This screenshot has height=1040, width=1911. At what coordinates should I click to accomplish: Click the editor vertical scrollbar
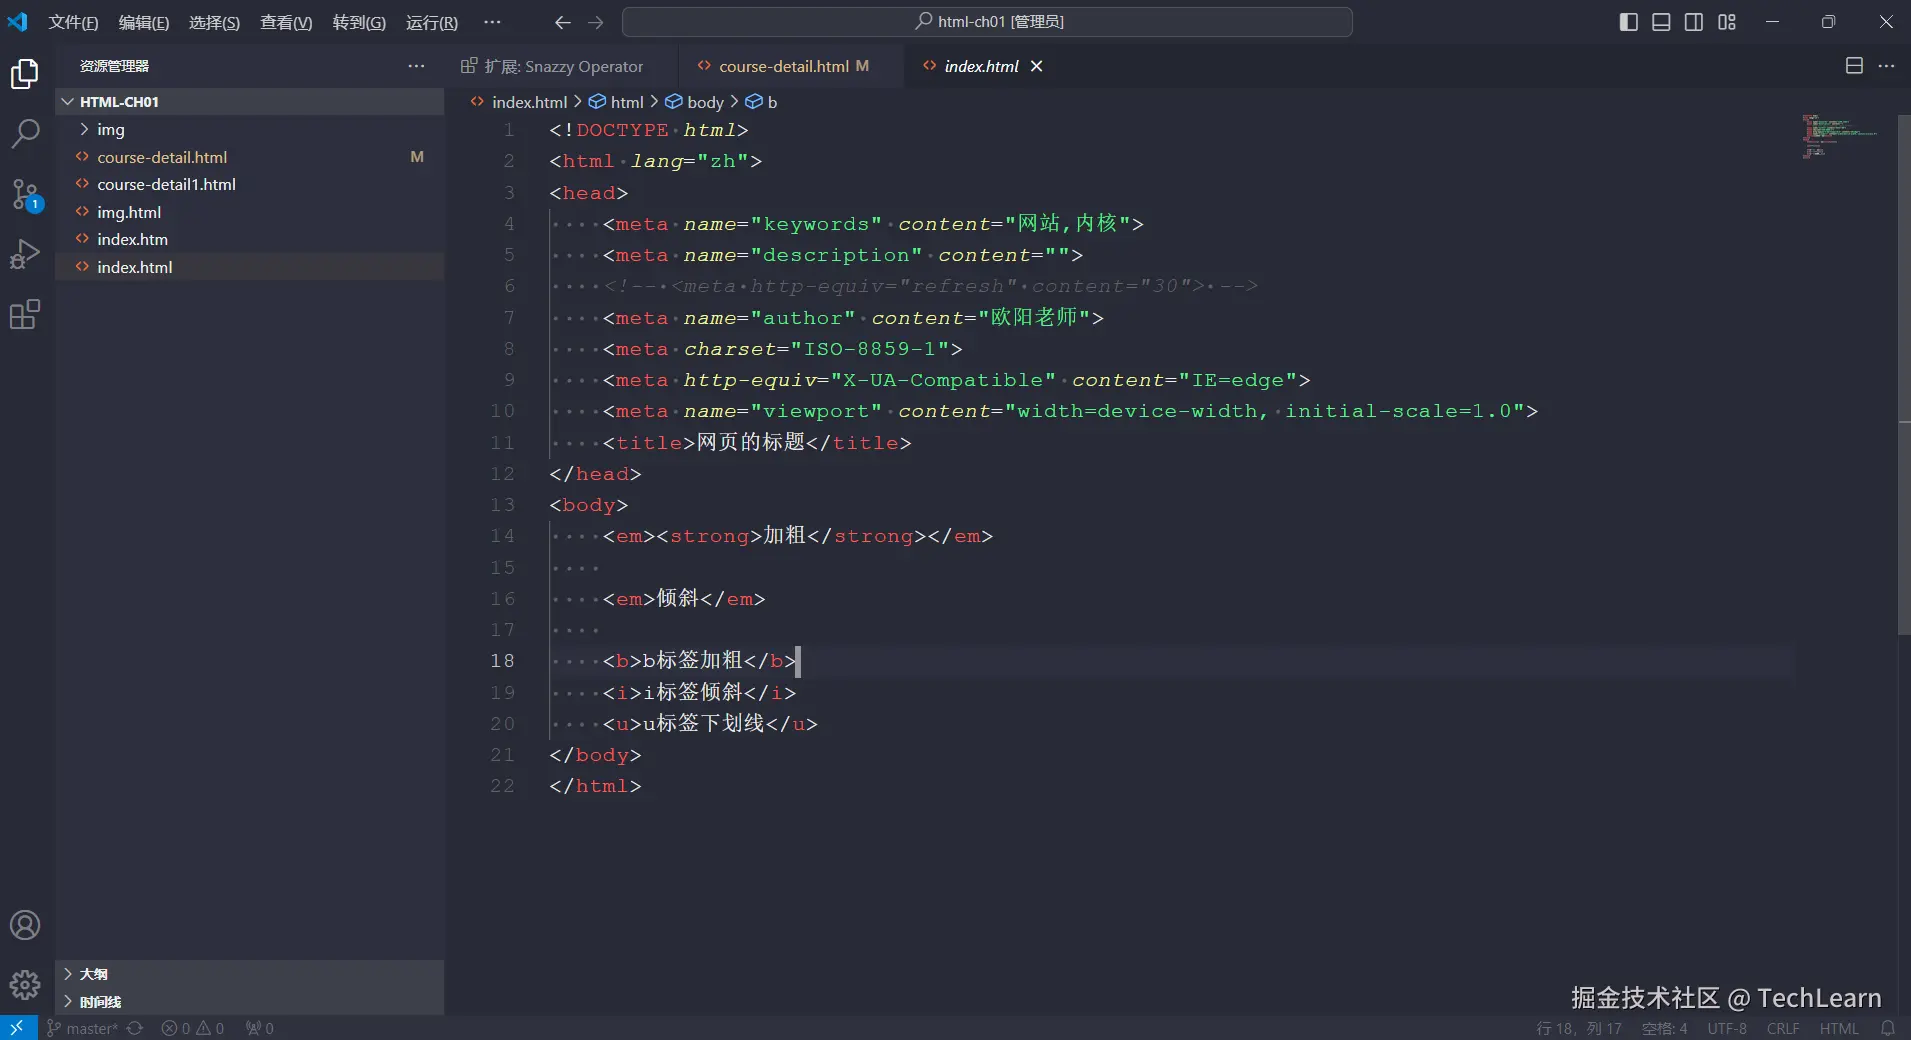(x=1904, y=375)
